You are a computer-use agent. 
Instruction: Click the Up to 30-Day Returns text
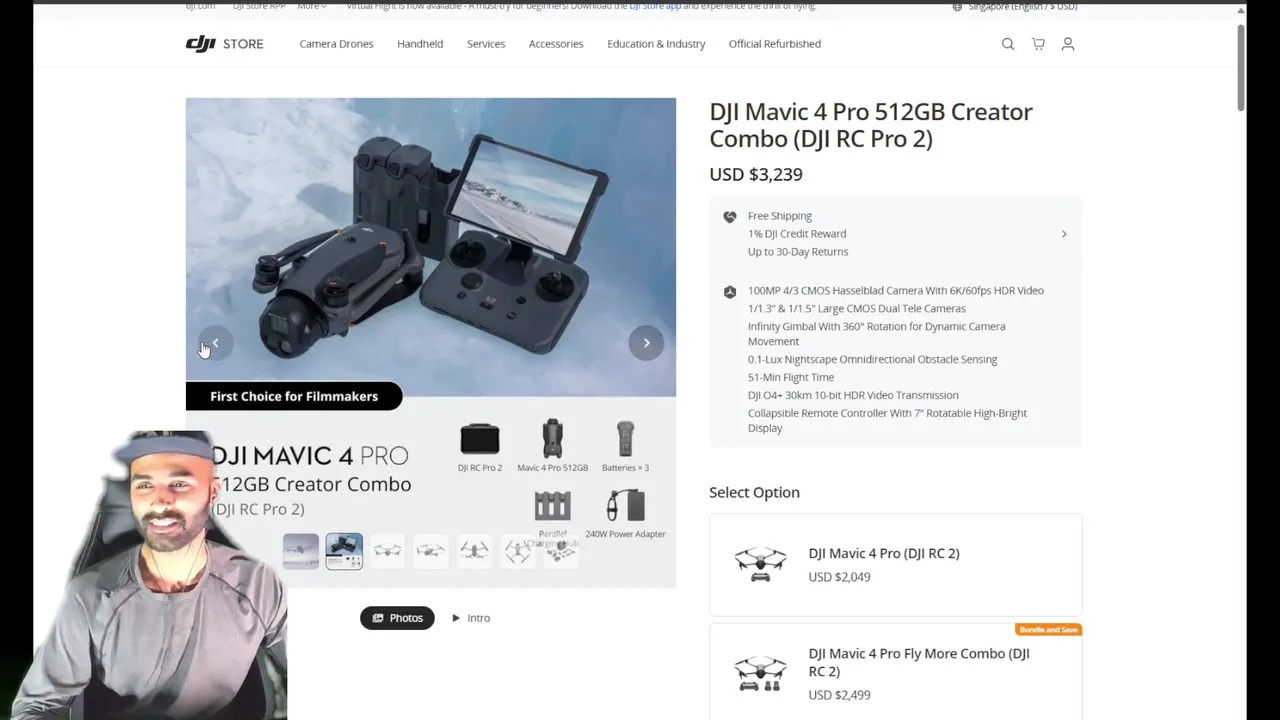click(798, 252)
